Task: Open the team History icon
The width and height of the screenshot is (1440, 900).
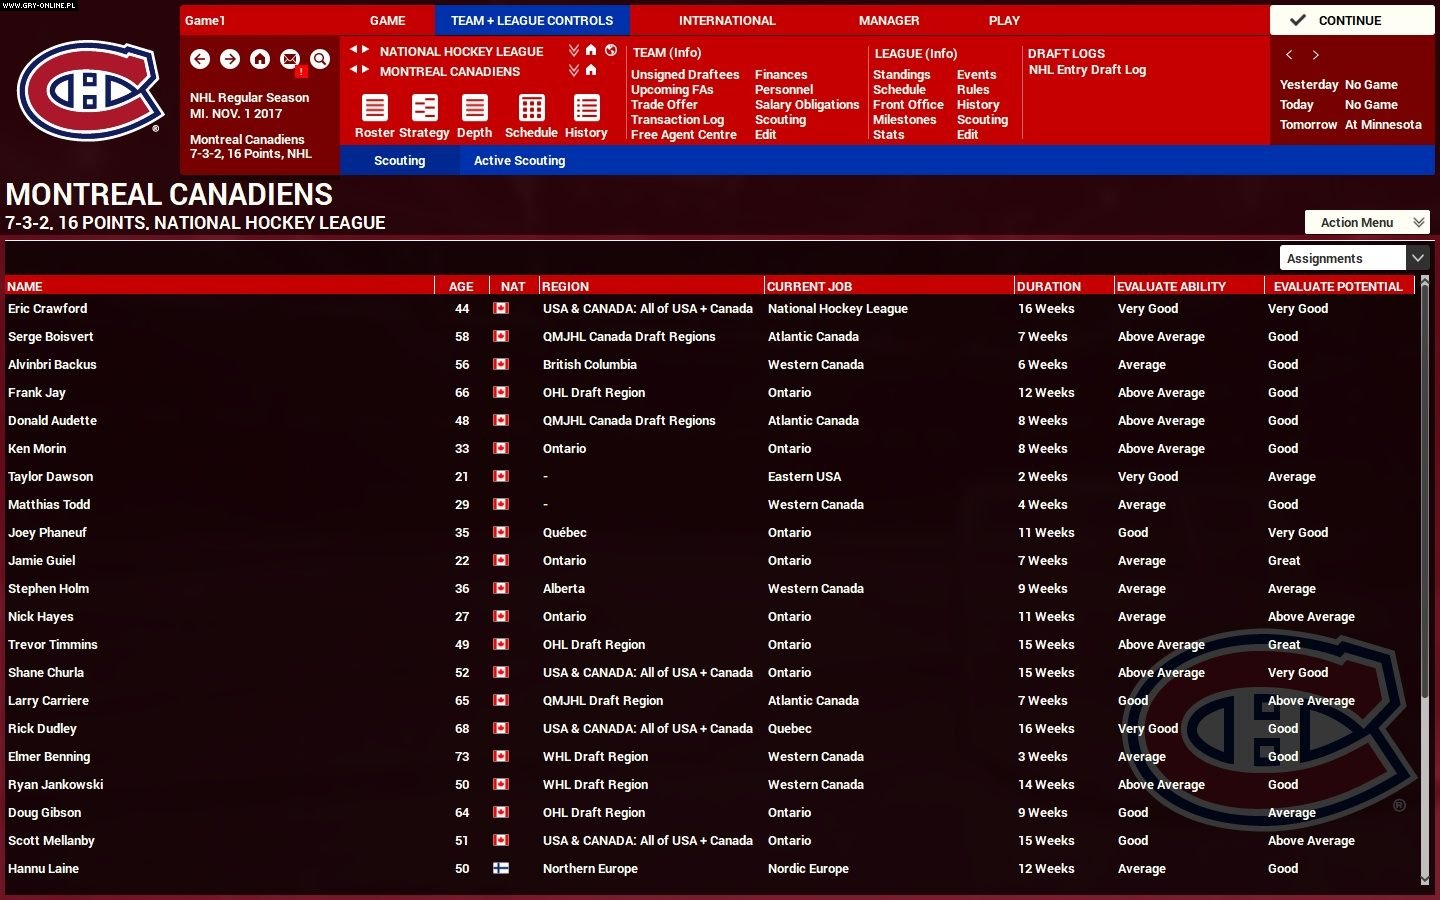Action: click(x=586, y=110)
